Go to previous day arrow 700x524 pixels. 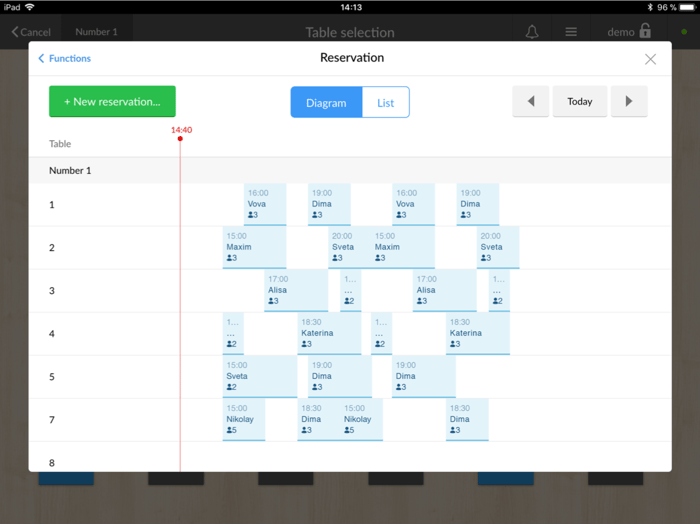pos(530,101)
